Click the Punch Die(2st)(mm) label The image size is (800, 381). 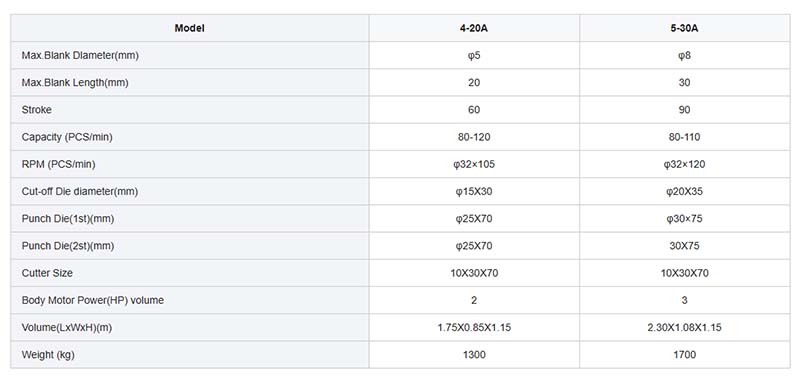pyautogui.click(x=68, y=246)
